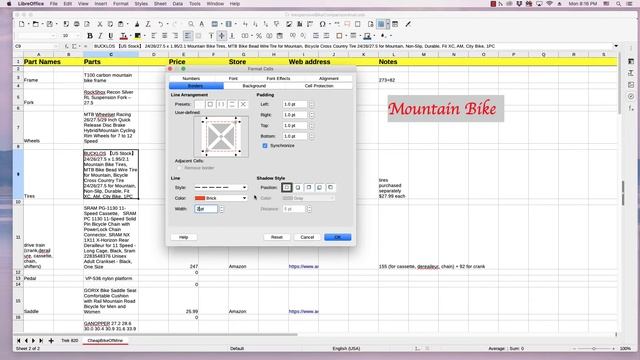Screen dimensions: 640x360
Task: Click the background color highlight swatch
Action: pos(138,36)
